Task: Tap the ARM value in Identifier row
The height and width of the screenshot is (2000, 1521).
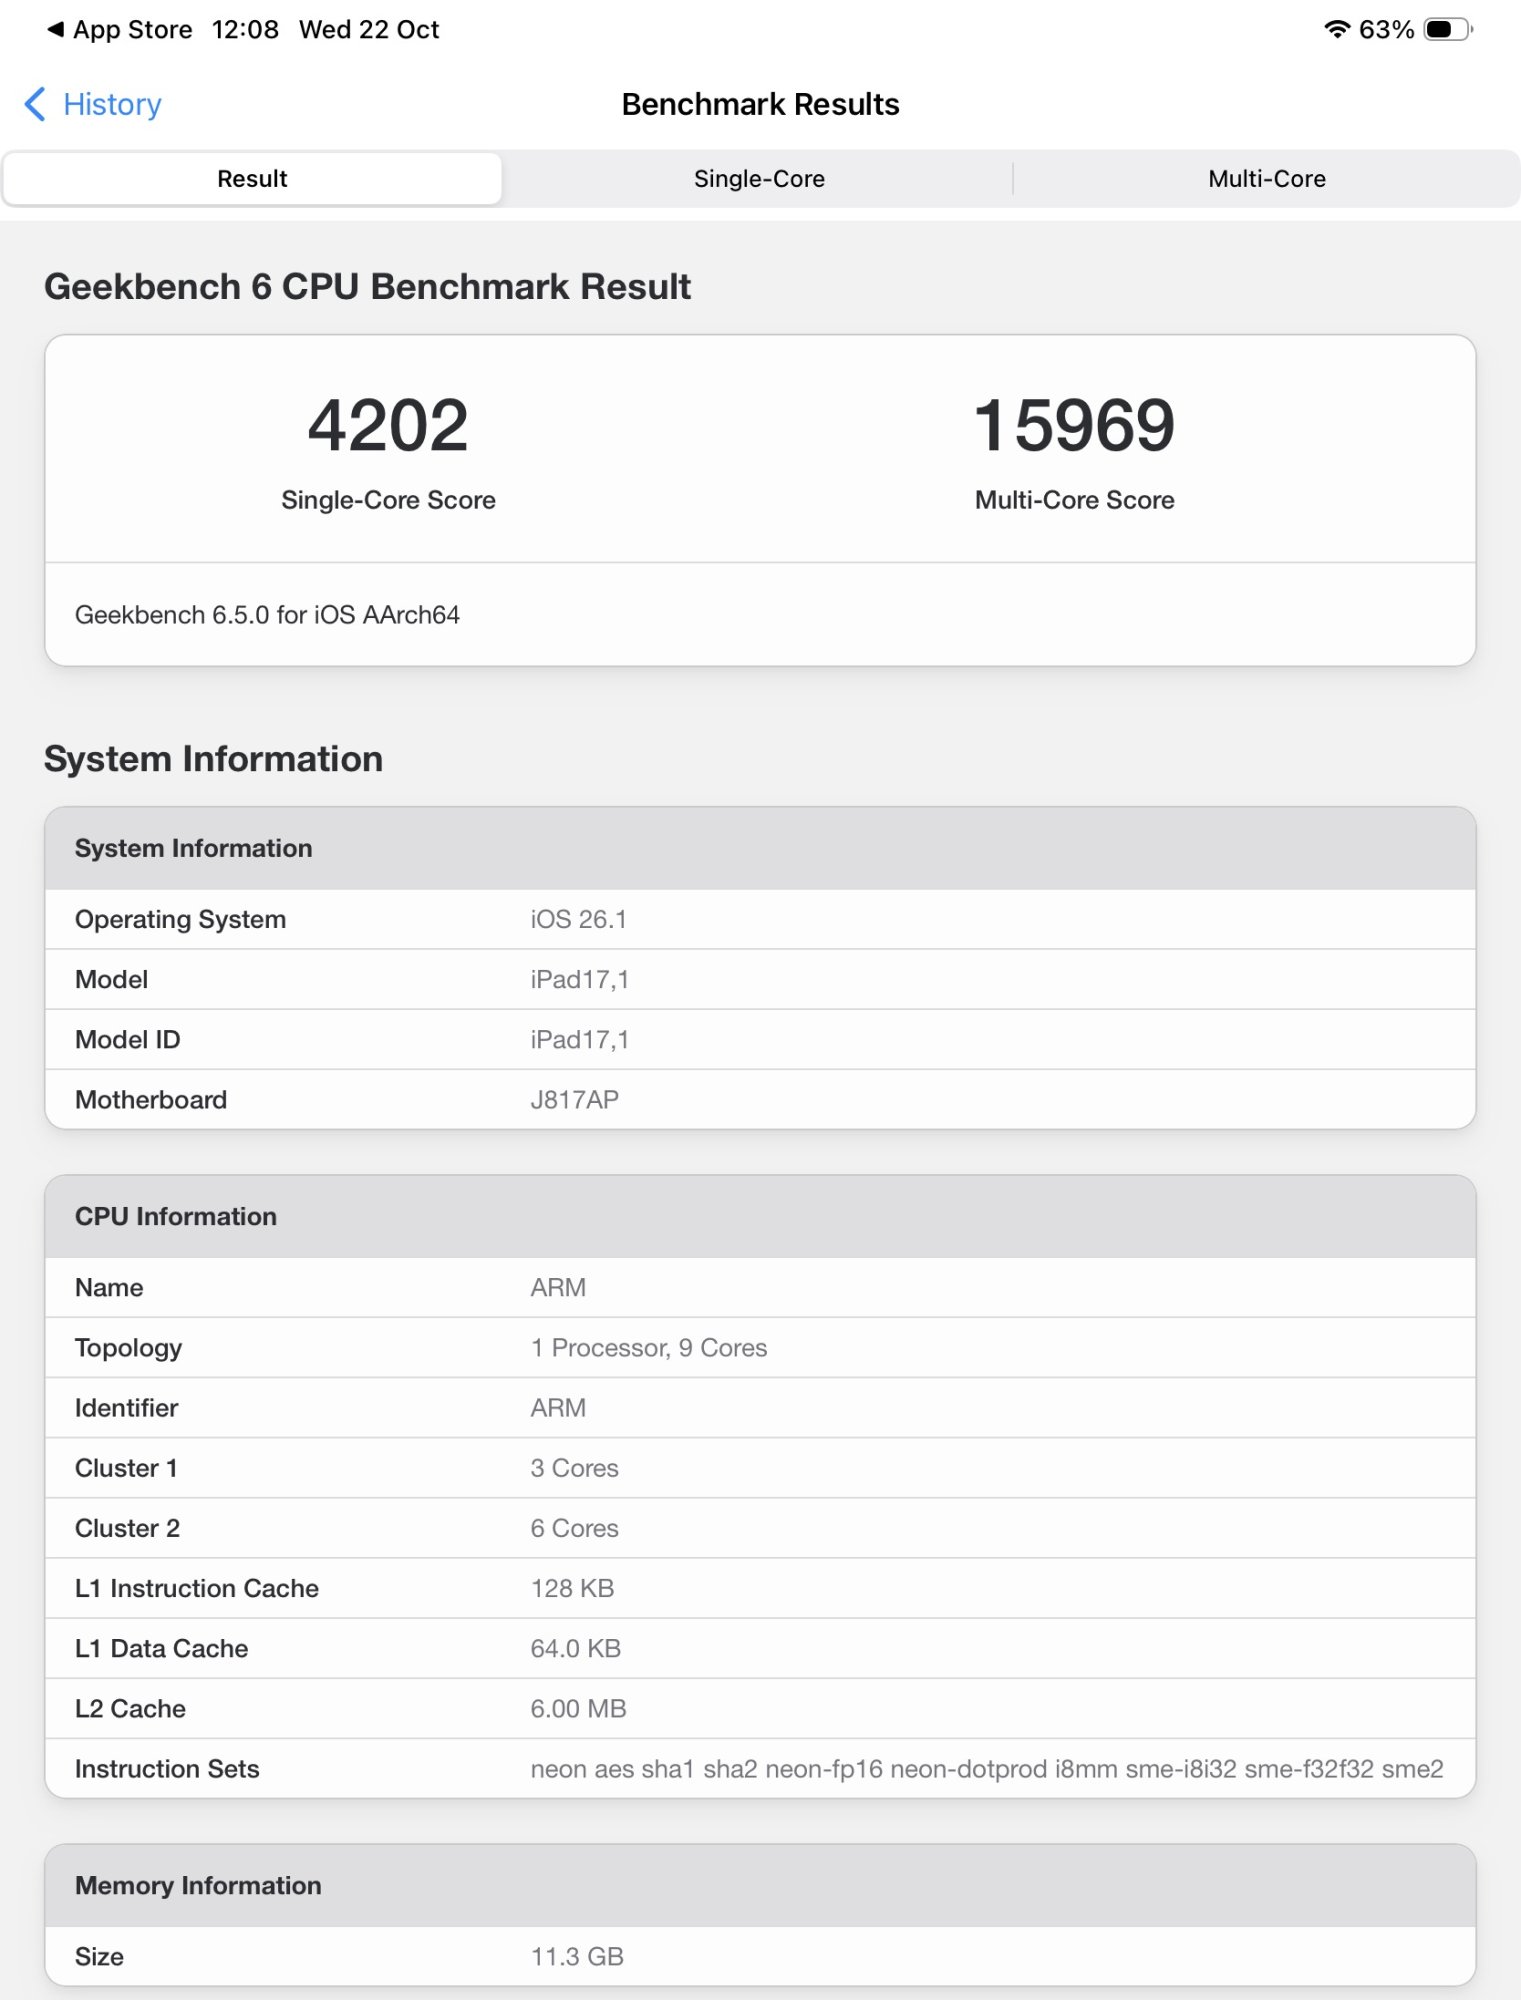Action: 558,1407
